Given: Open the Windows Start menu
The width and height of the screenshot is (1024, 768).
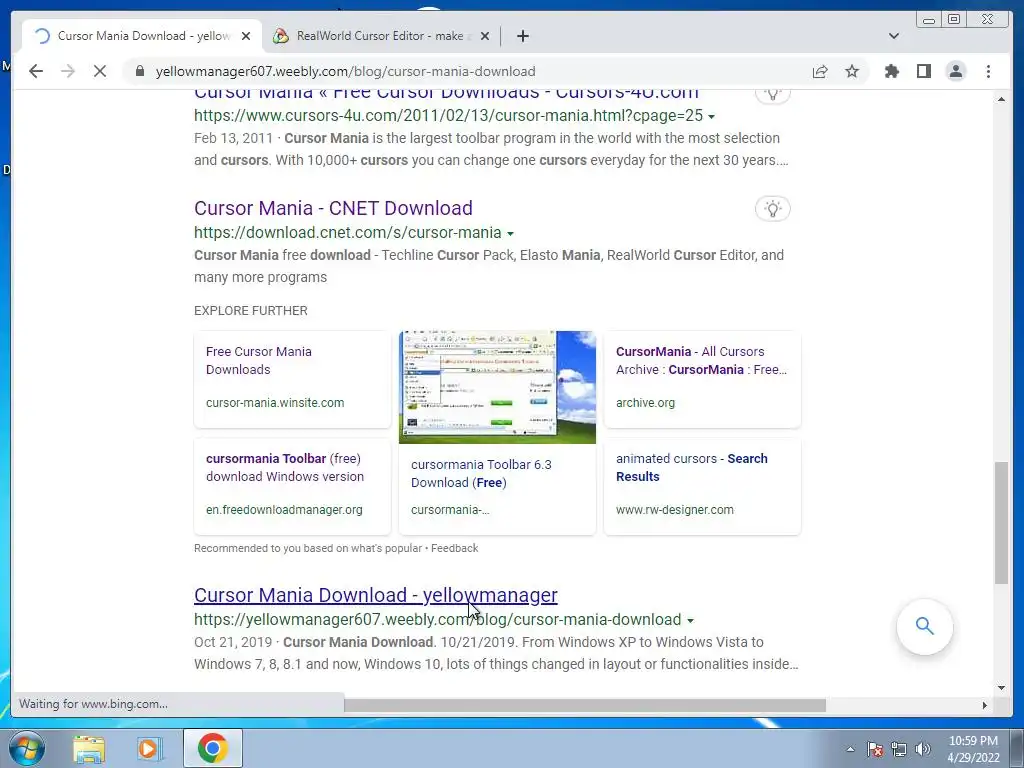Looking at the screenshot, I should coord(27,748).
